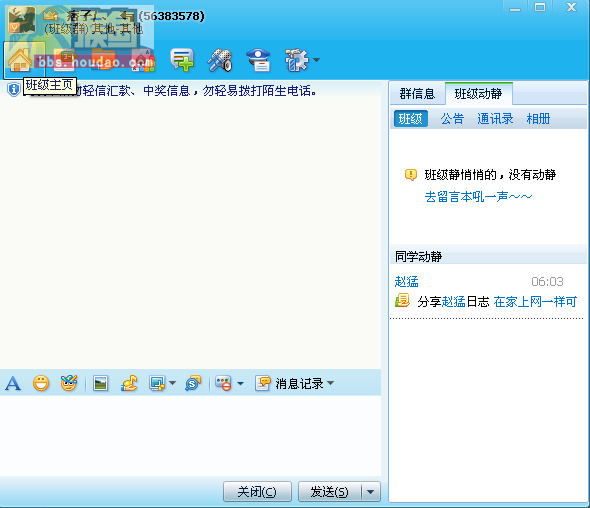Open group settings gear icon
This screenshot has width=590, height=508.
[x=297, y=60]
